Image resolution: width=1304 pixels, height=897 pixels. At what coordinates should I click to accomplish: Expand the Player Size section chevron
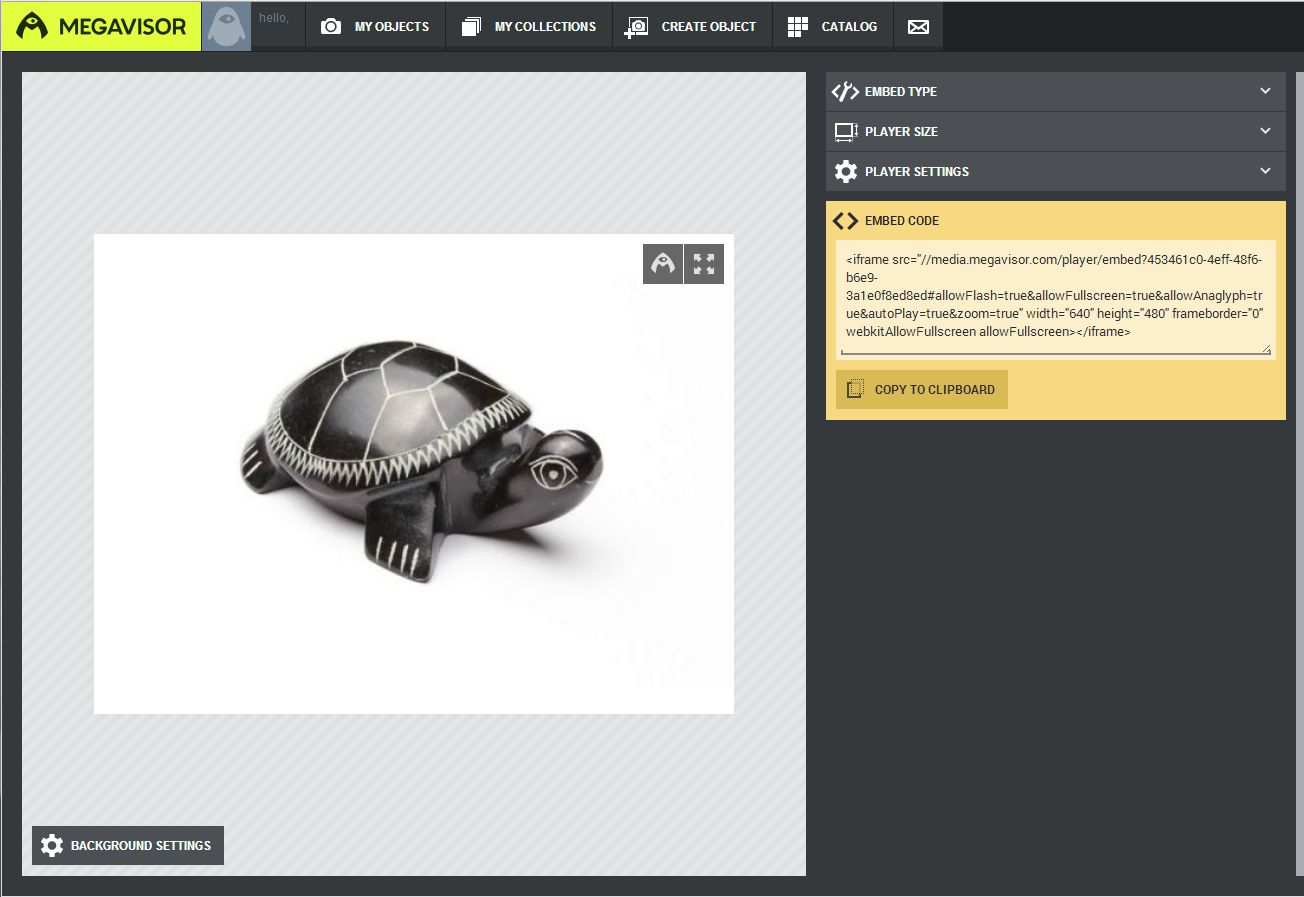click(1265, 131)
